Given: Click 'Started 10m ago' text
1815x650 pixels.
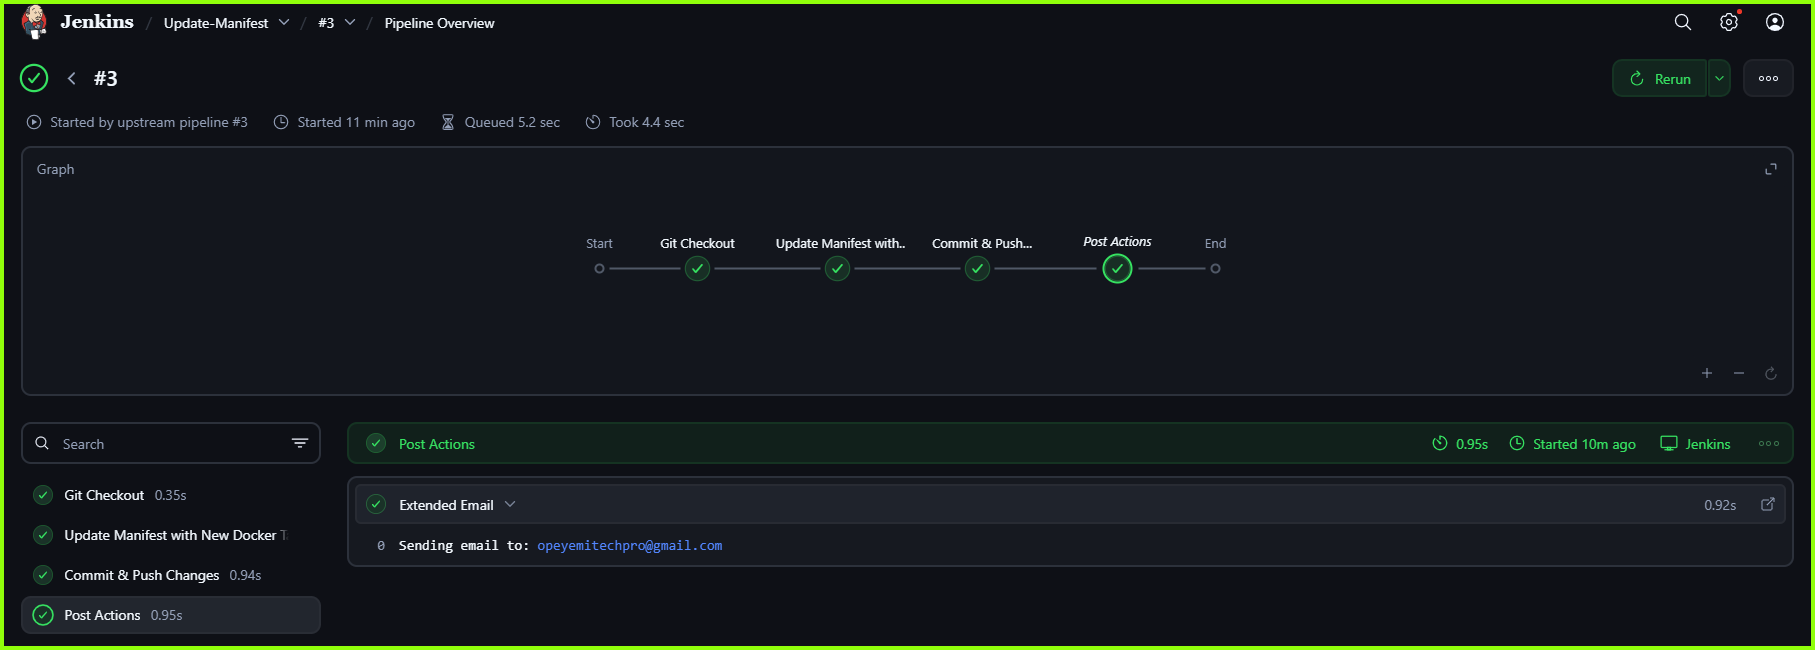Looking at the screenshot, I should [x=1584, y=444].
